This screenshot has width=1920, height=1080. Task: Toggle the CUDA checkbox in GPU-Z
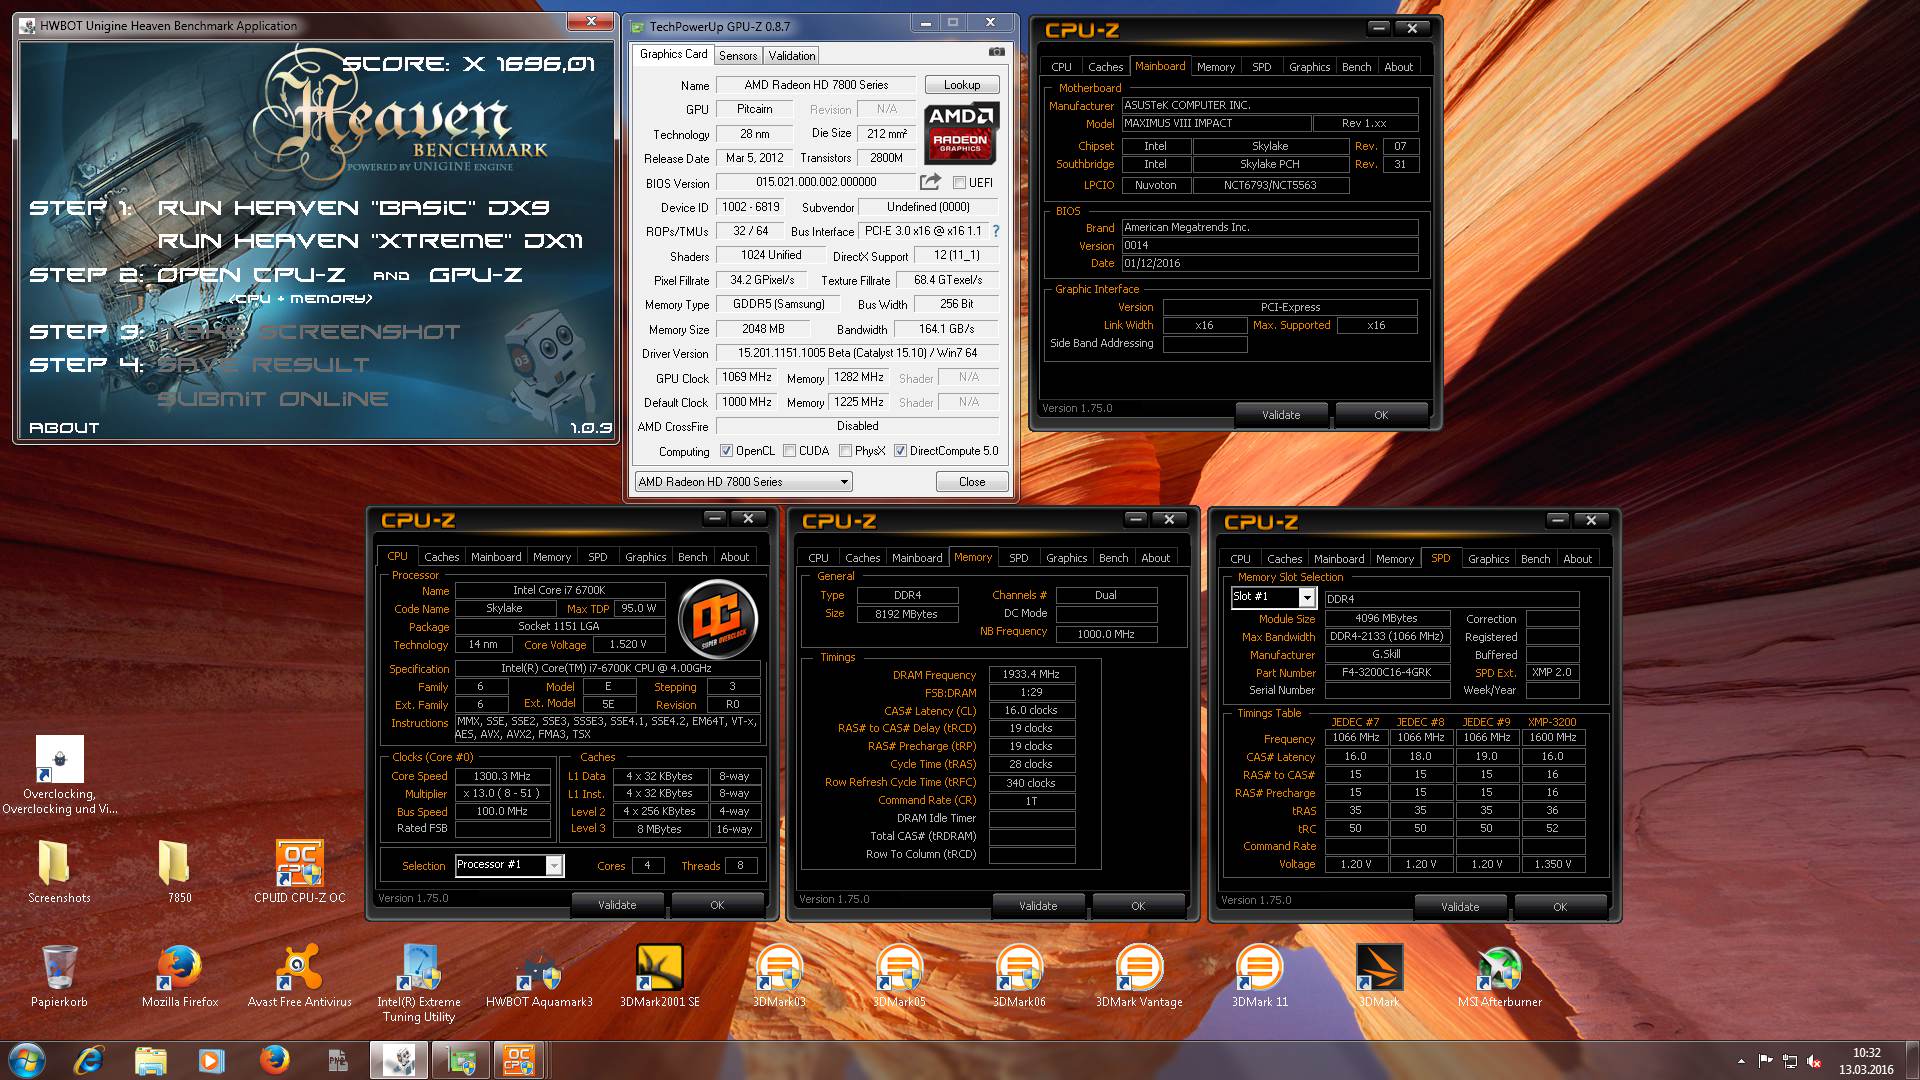tap(789, 451)
